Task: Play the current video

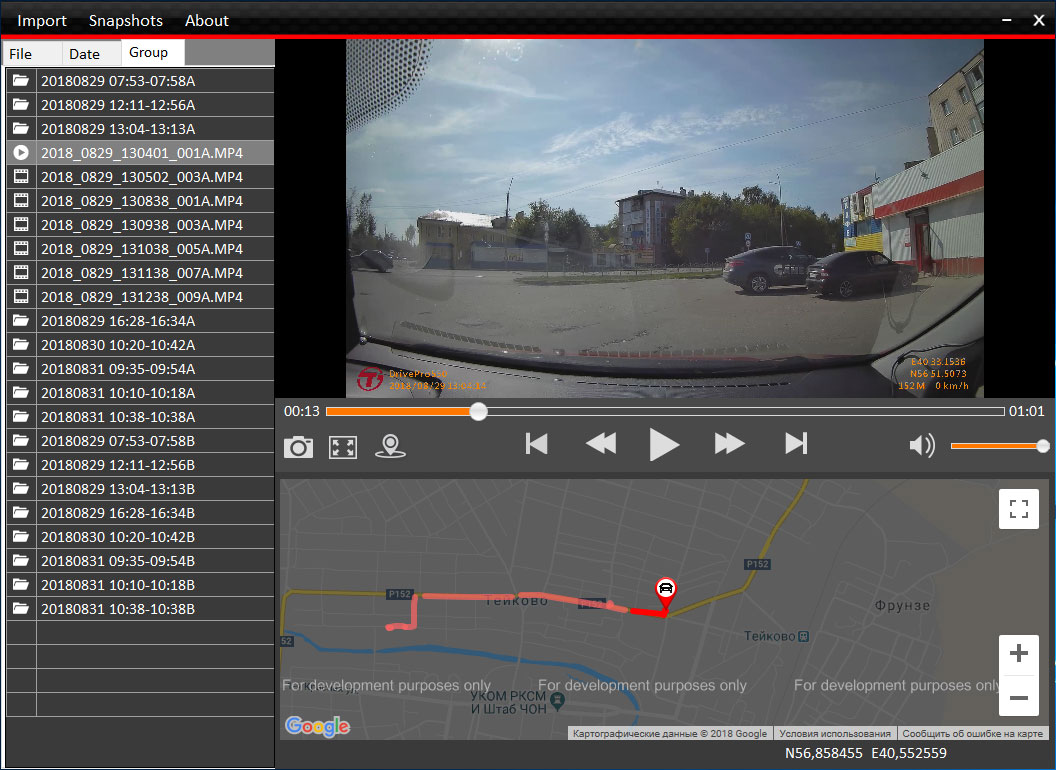Action: pyautogui.click(x=664, y=445)
